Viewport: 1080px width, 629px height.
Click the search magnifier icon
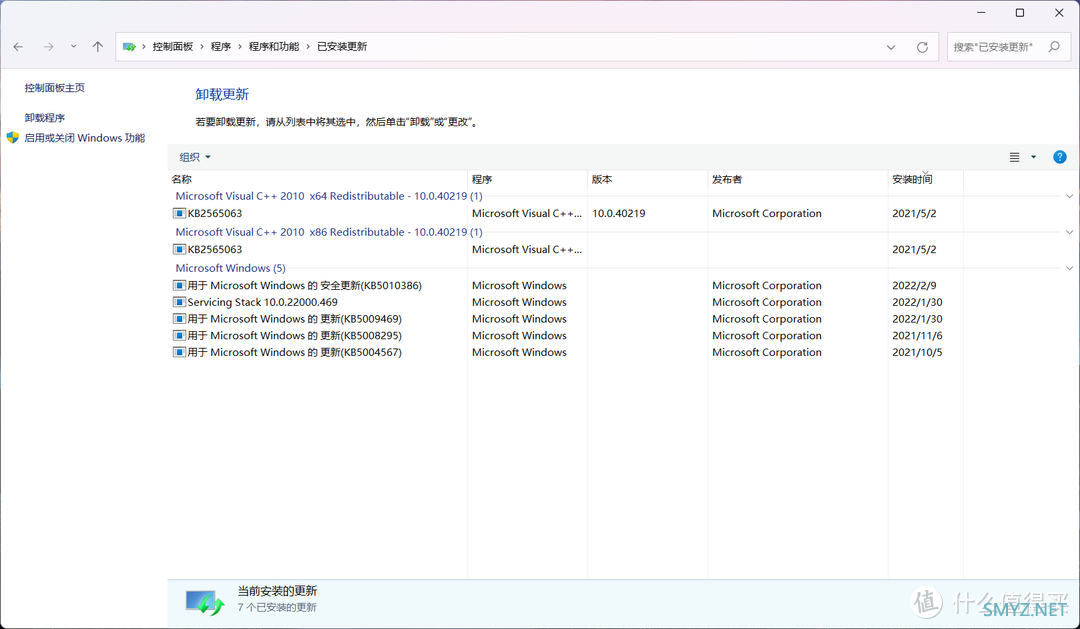click(1054, 47)
